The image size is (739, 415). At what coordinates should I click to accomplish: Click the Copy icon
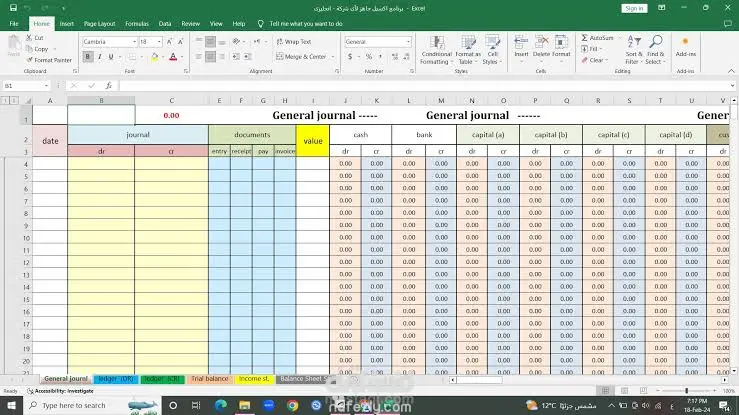tap(29, 49)
